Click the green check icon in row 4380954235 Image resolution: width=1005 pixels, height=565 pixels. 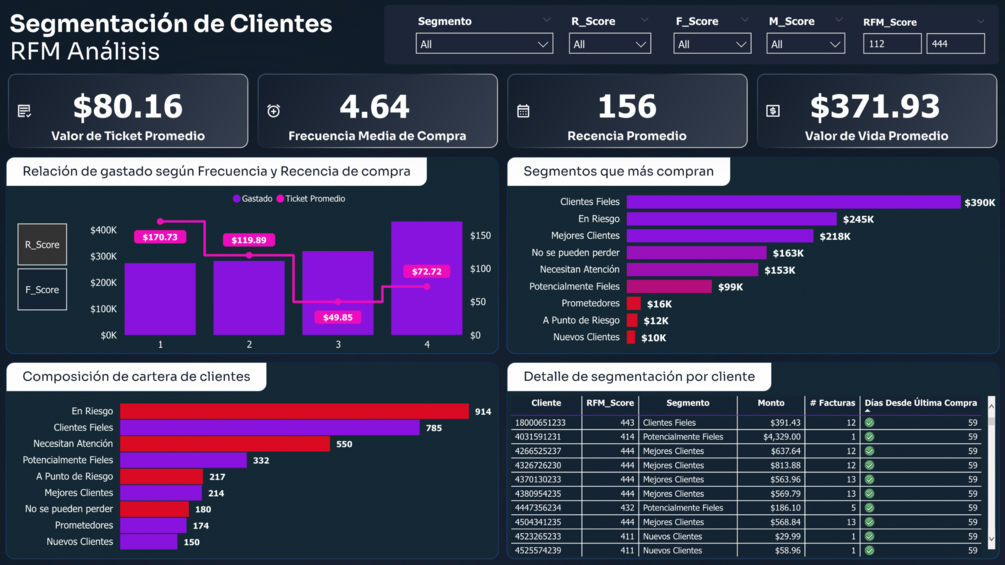click(x=870, y=494)
